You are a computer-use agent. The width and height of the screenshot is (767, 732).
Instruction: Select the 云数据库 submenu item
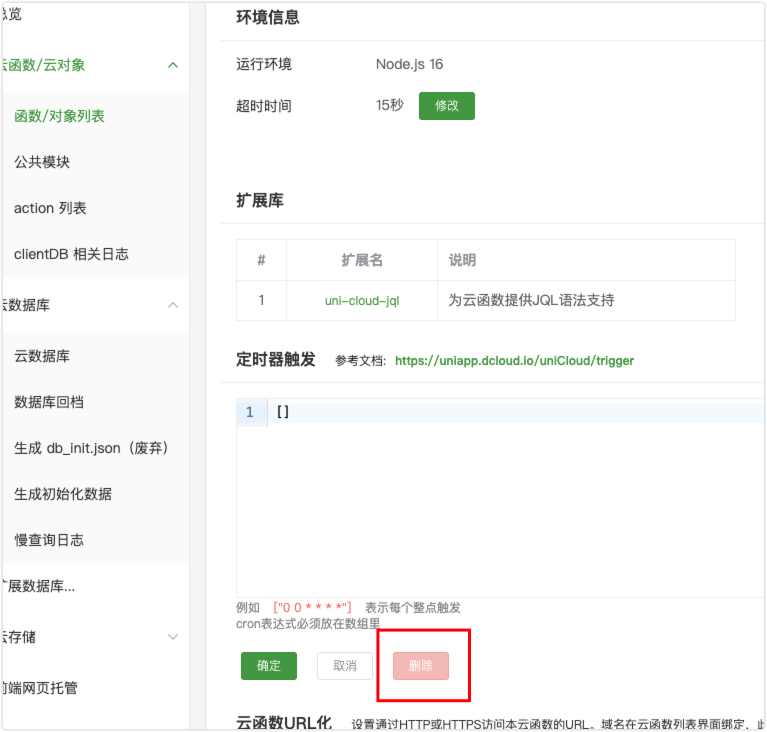(x=42, y=356)
